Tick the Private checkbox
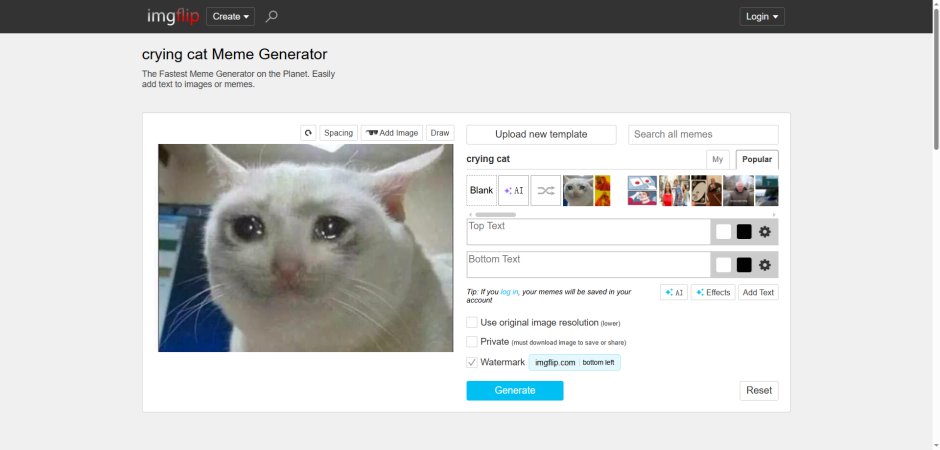Viewport: 940px width, 450px height. pyautogui.click(x=472, y=342)
